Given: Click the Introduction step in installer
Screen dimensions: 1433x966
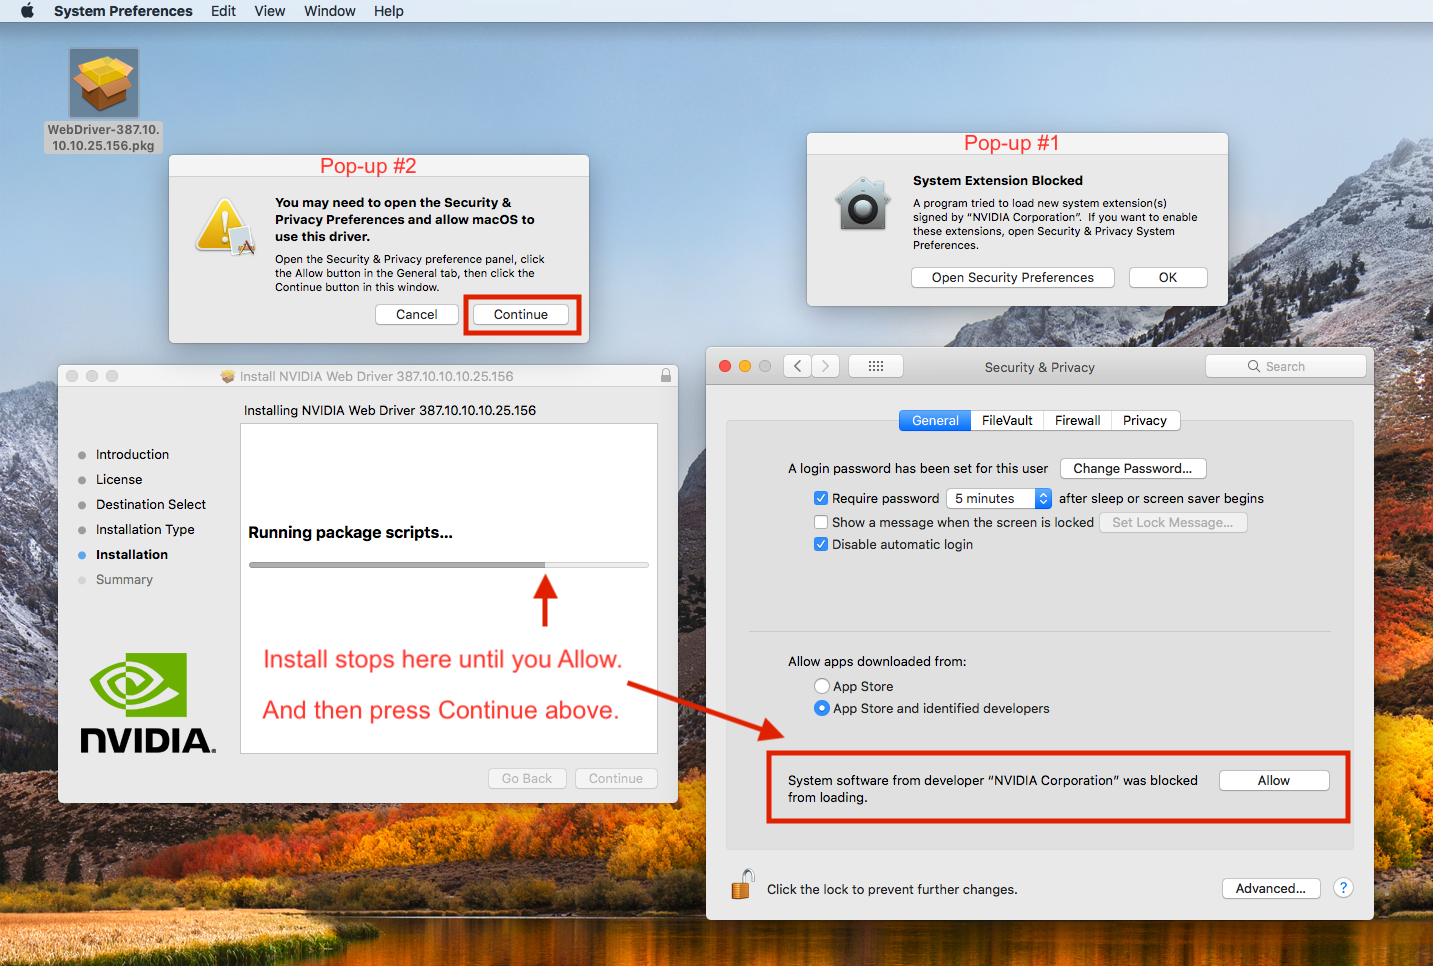Looking at the screenshot, I should click(132, 454).
